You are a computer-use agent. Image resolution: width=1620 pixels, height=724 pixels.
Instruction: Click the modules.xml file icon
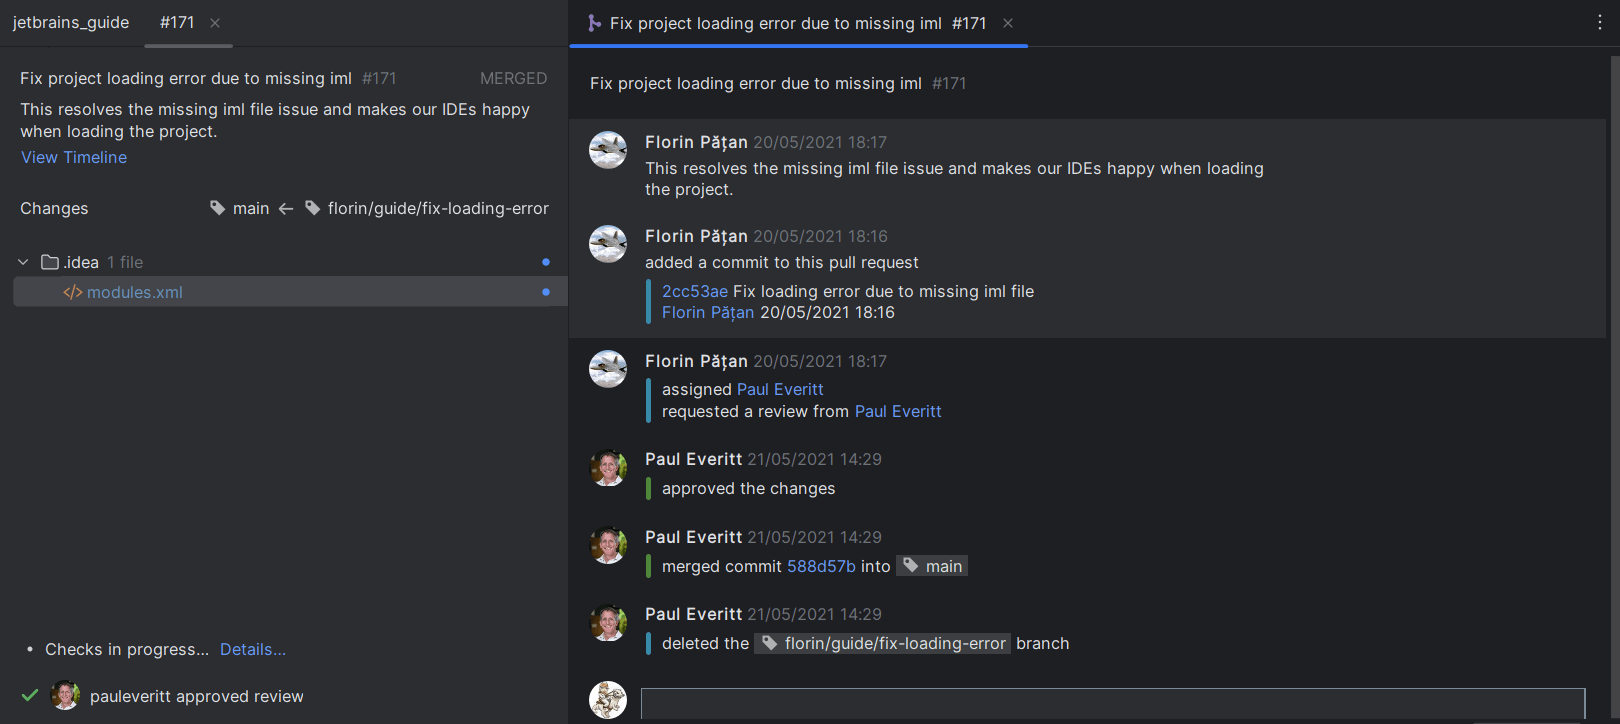72,292
